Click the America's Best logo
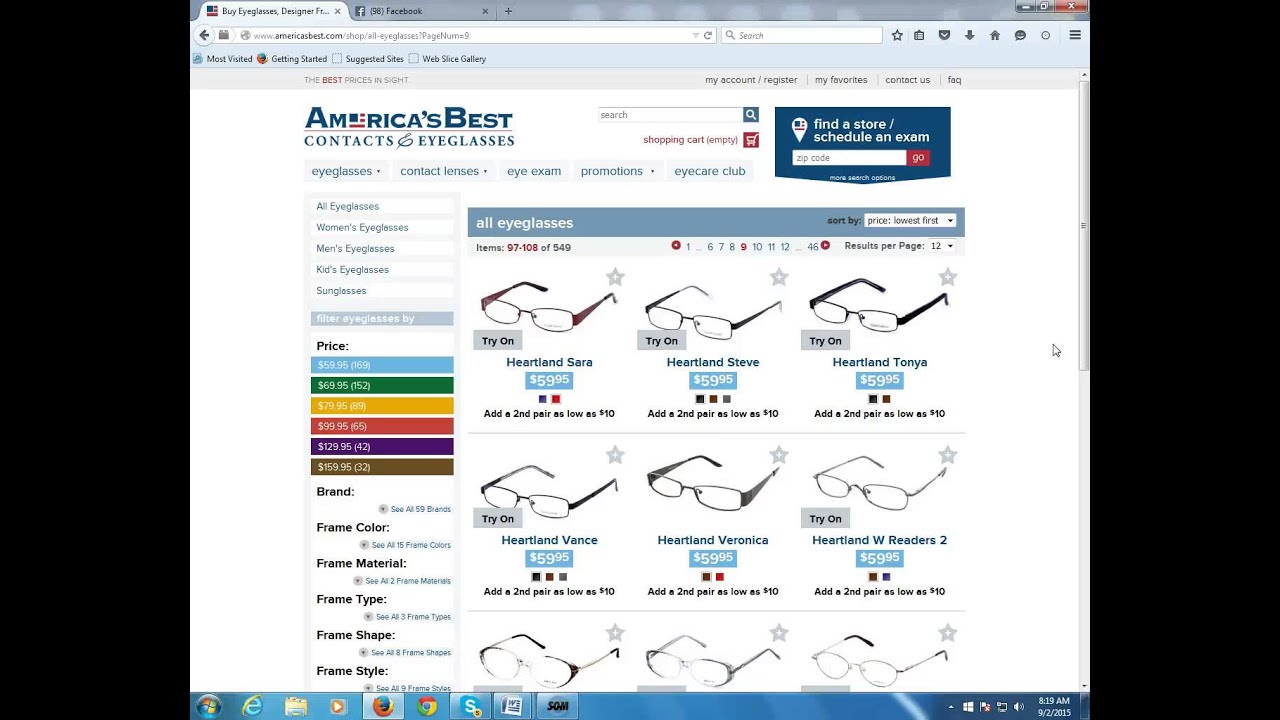This screenshot has width=1280, height=720. click(409, 128)
